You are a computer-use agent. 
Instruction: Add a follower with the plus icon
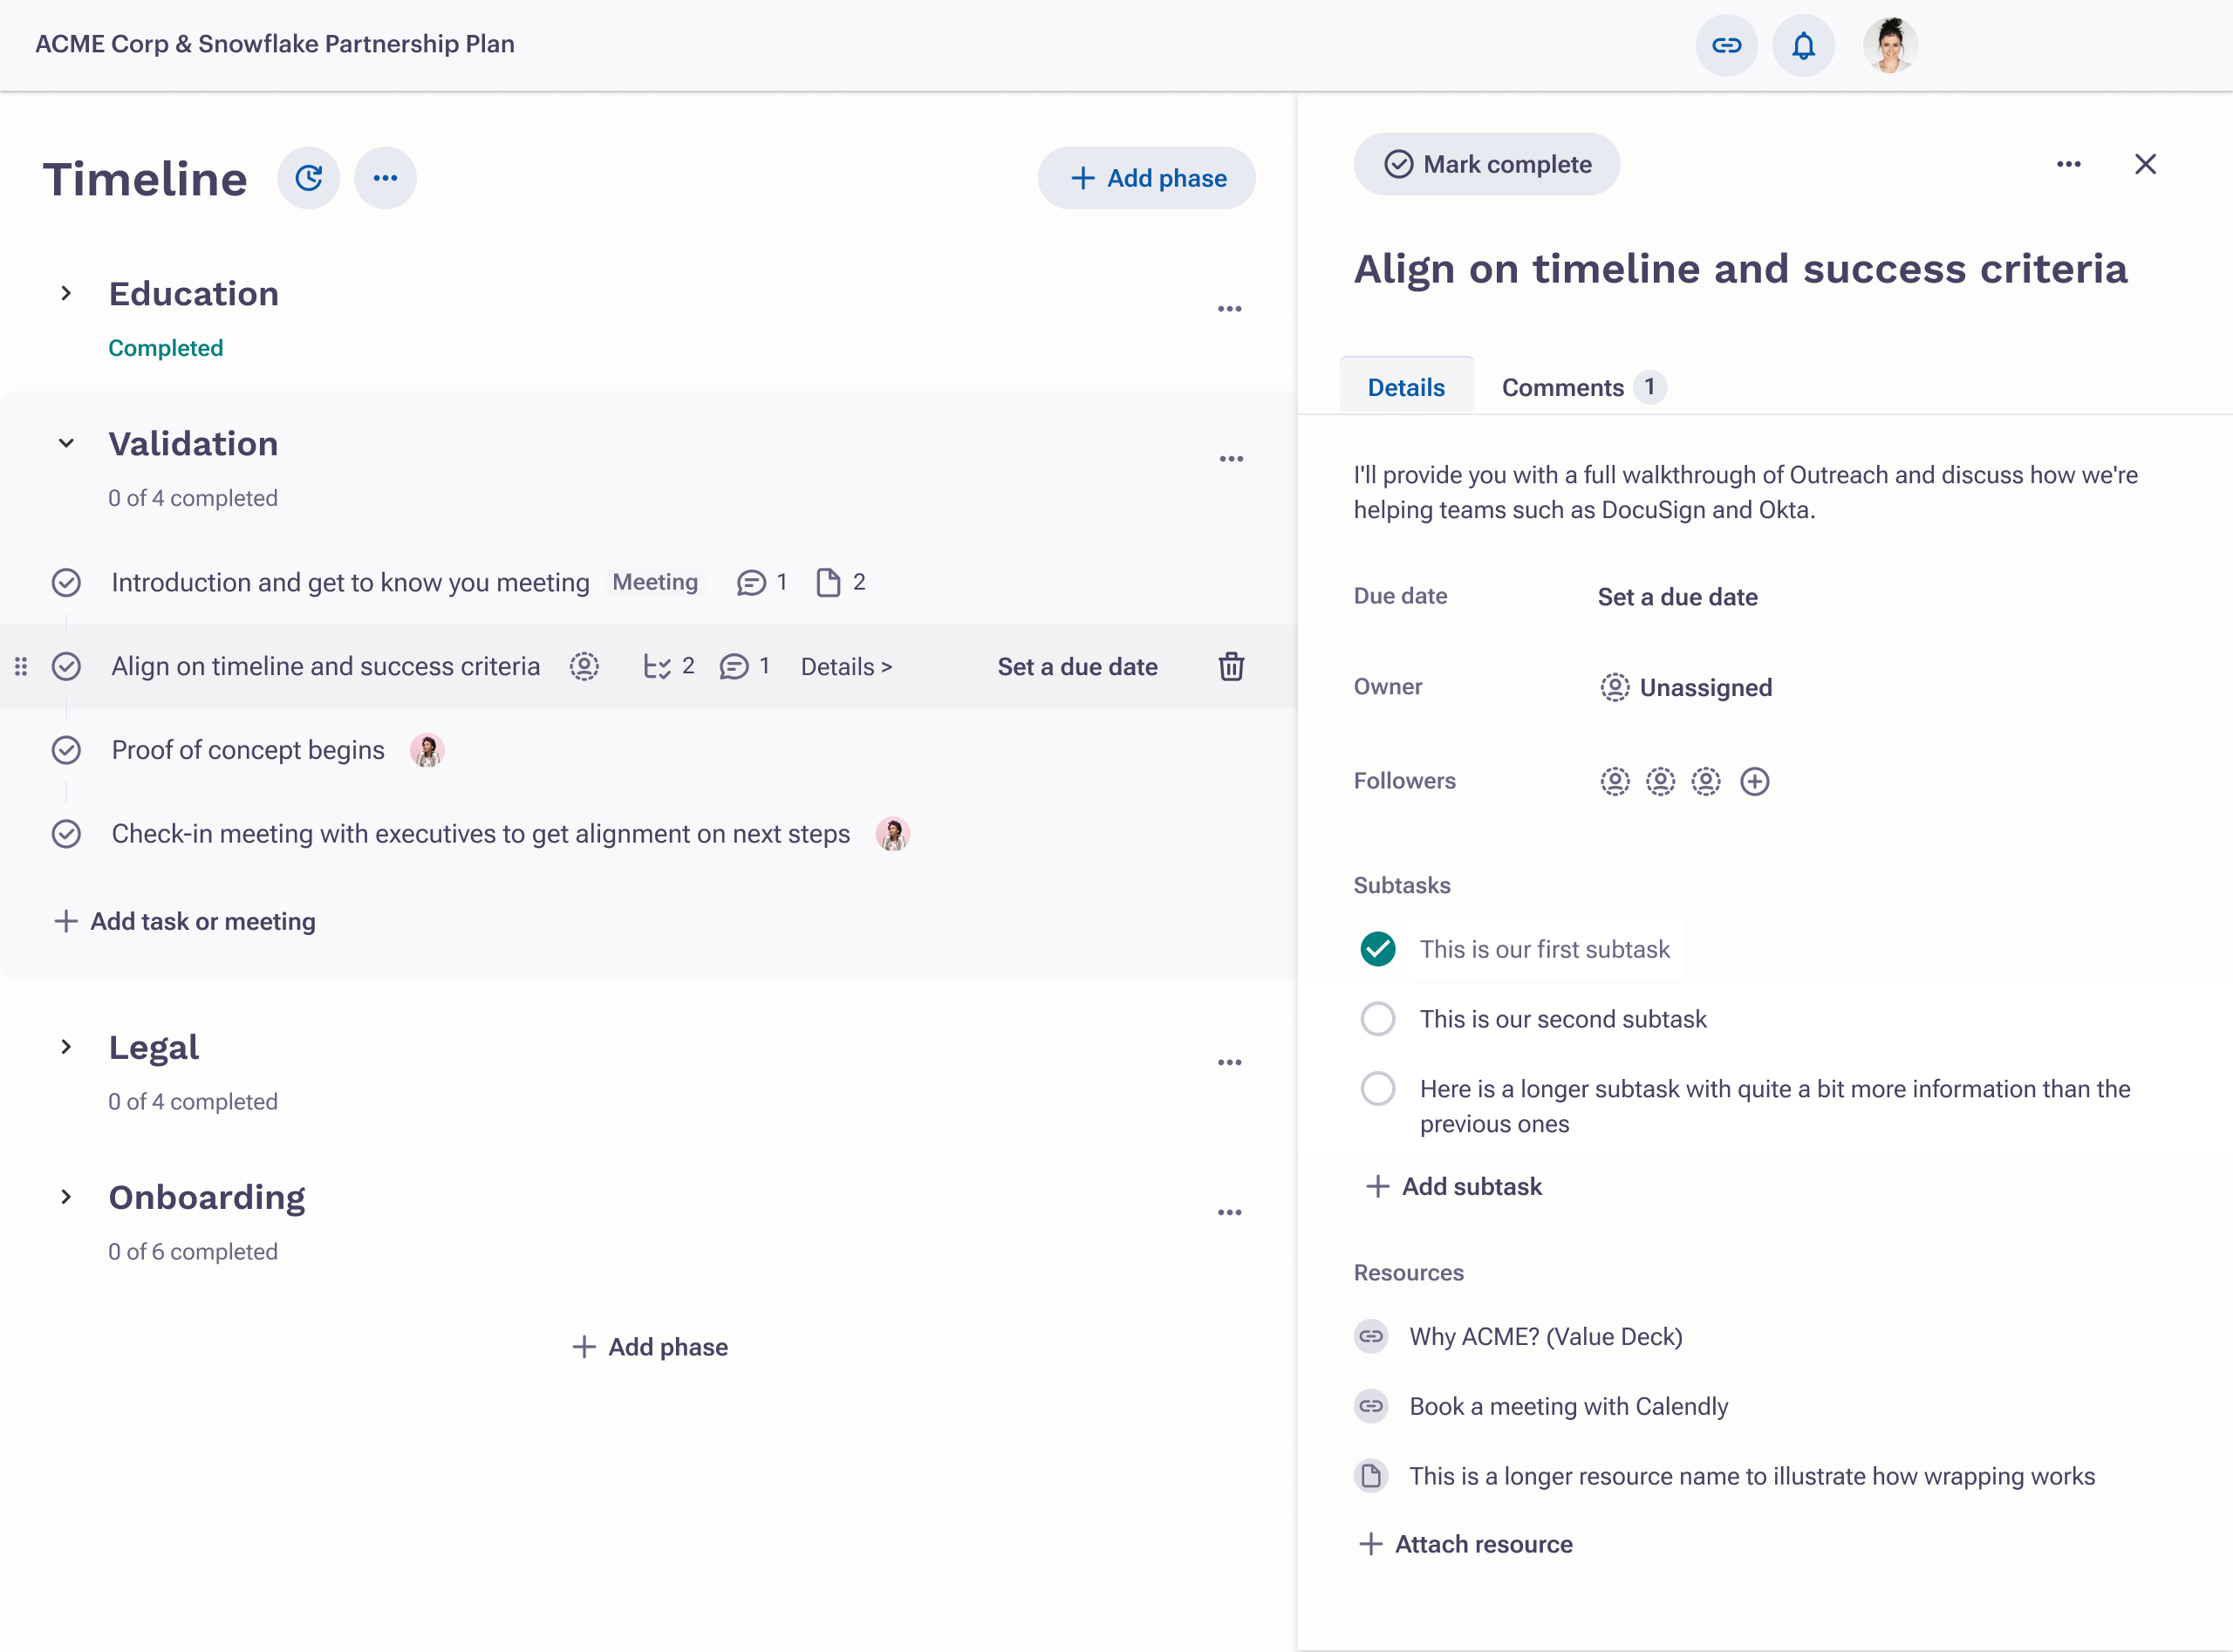tap(1754, 781)
